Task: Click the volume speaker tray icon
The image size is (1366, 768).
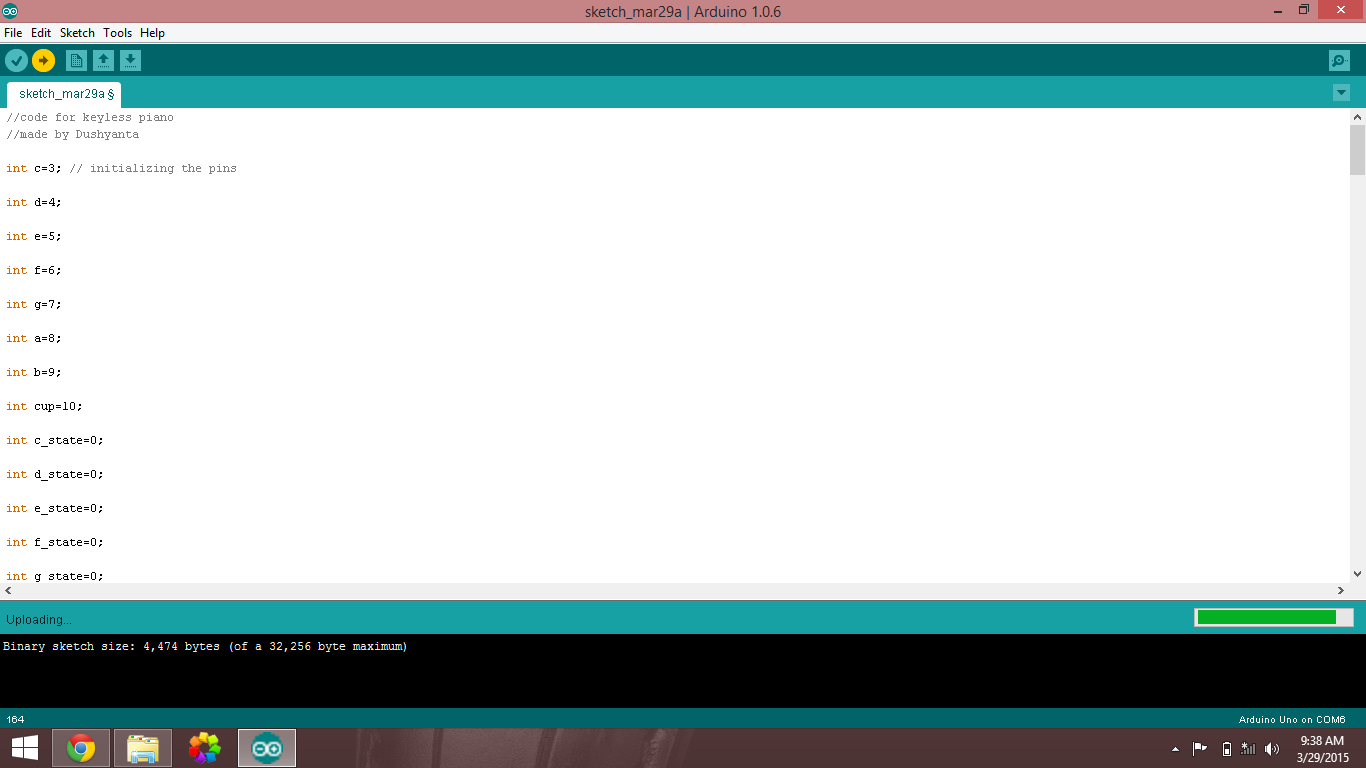Action: (1272, 748)
